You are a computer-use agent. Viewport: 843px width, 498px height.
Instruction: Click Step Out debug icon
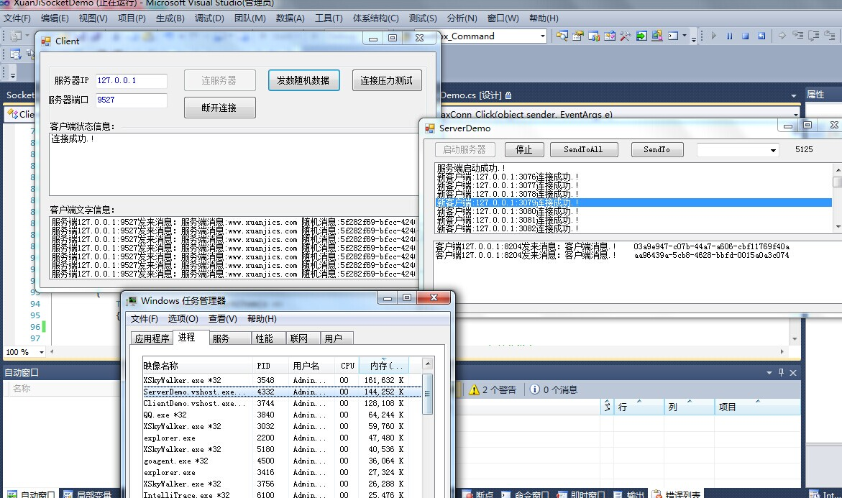830,35
